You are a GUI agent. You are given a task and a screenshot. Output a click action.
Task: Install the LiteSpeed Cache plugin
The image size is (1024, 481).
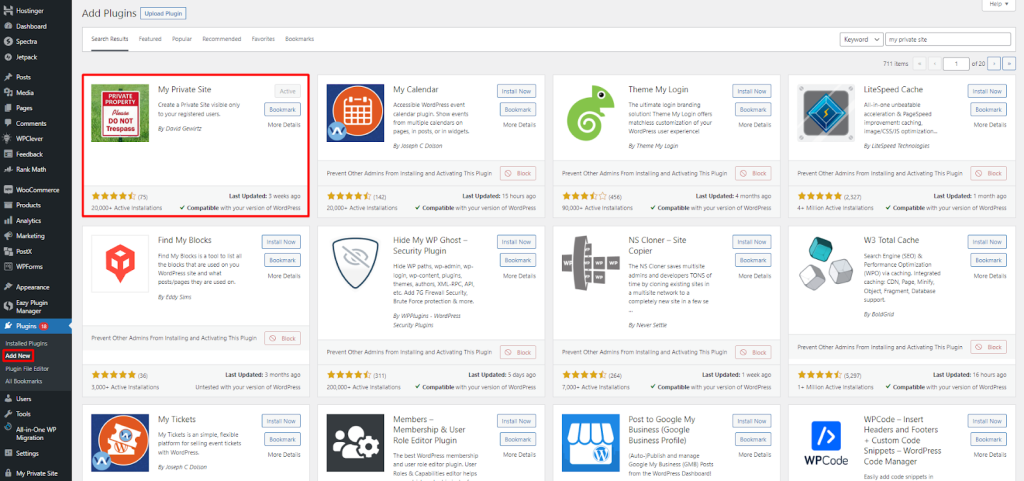click(x=987, y=91)
